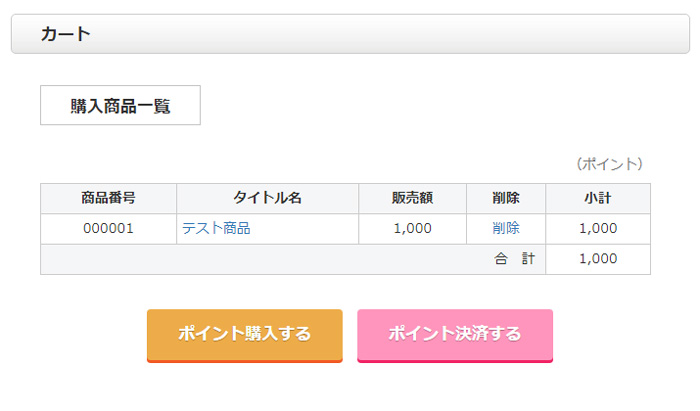Click the 販売額 column header
700x411 pixels.
pyautogui.click(x=412, y=198)
